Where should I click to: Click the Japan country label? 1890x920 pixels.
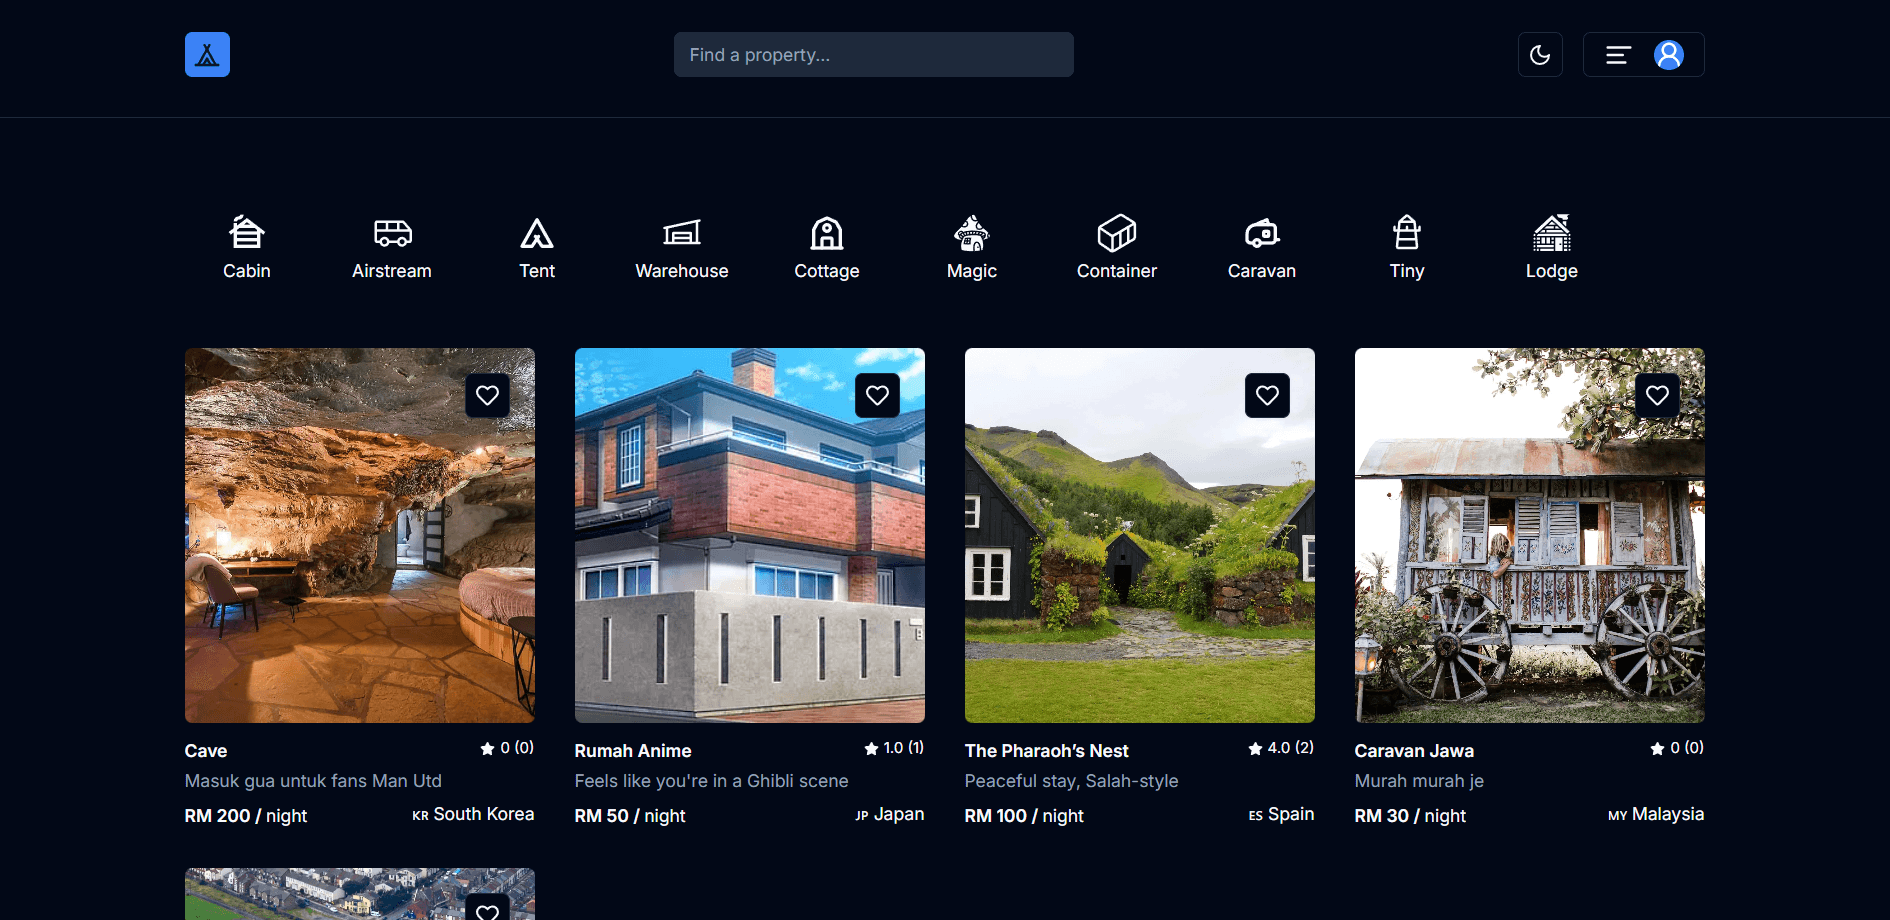890,815
